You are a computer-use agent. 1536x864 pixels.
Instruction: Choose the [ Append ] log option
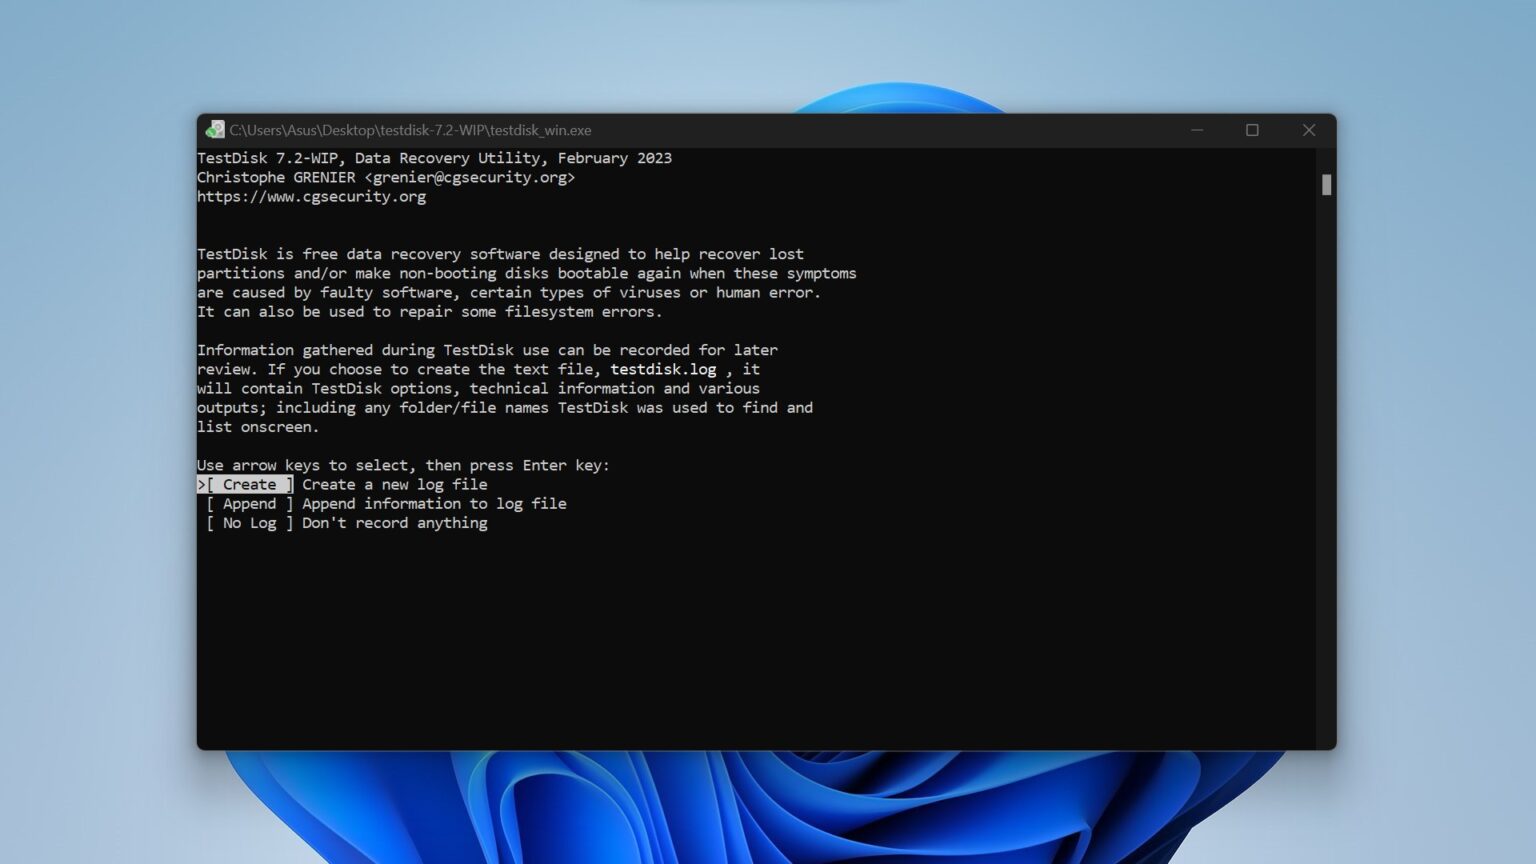point(249,504)
